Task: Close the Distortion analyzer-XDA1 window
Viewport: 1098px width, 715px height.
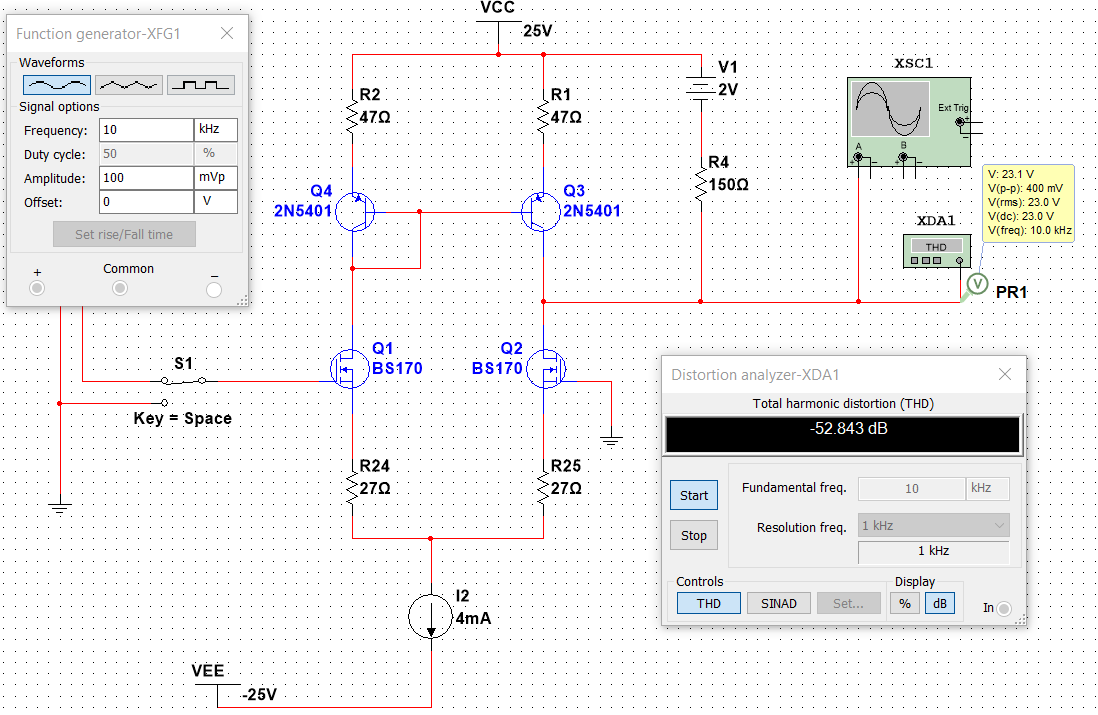Action: (x=1005, y=374)
